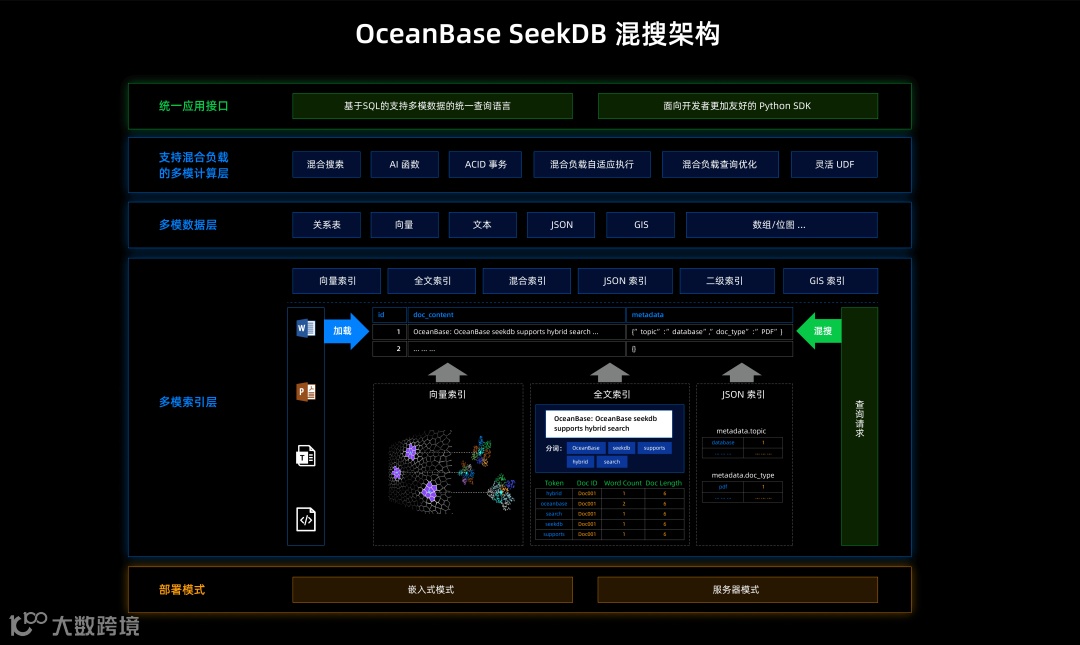Select the GIS data type box
Screen dimensions: 1080x645
[x=641, y=225]
